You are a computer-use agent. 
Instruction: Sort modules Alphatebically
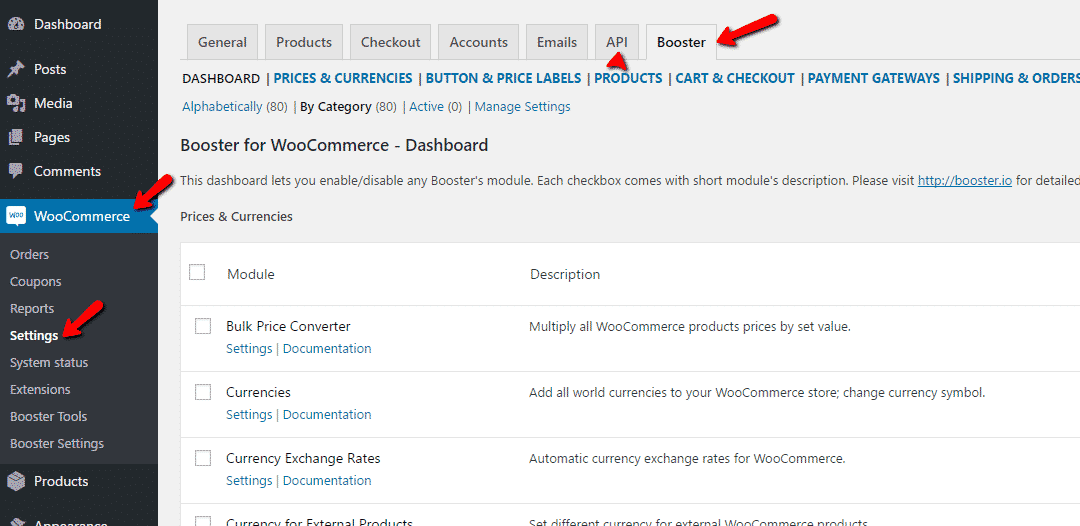click(x=222, y=107)
